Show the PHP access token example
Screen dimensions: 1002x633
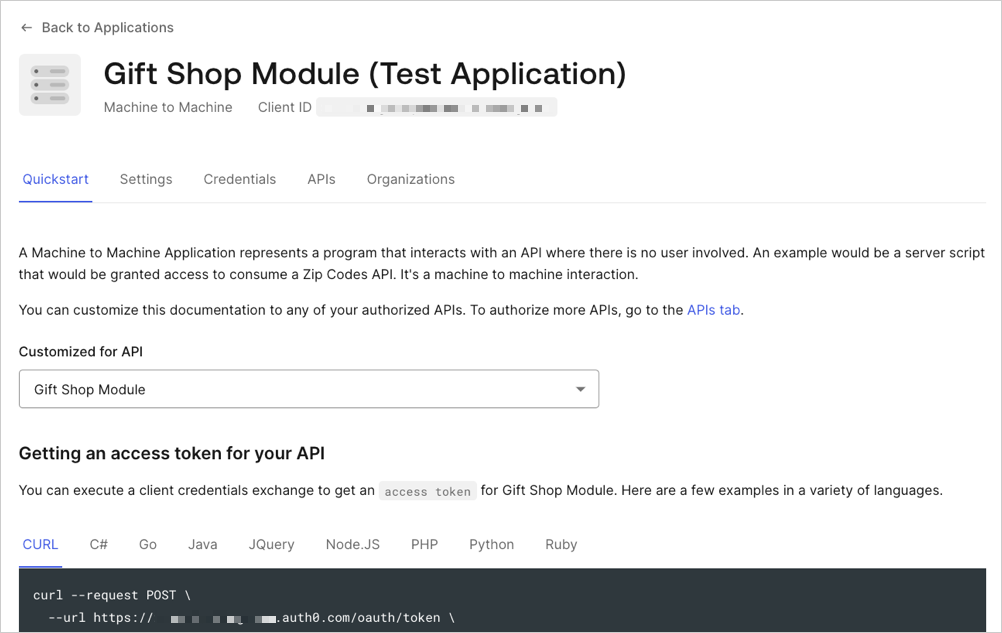click(x=424, y=544)
